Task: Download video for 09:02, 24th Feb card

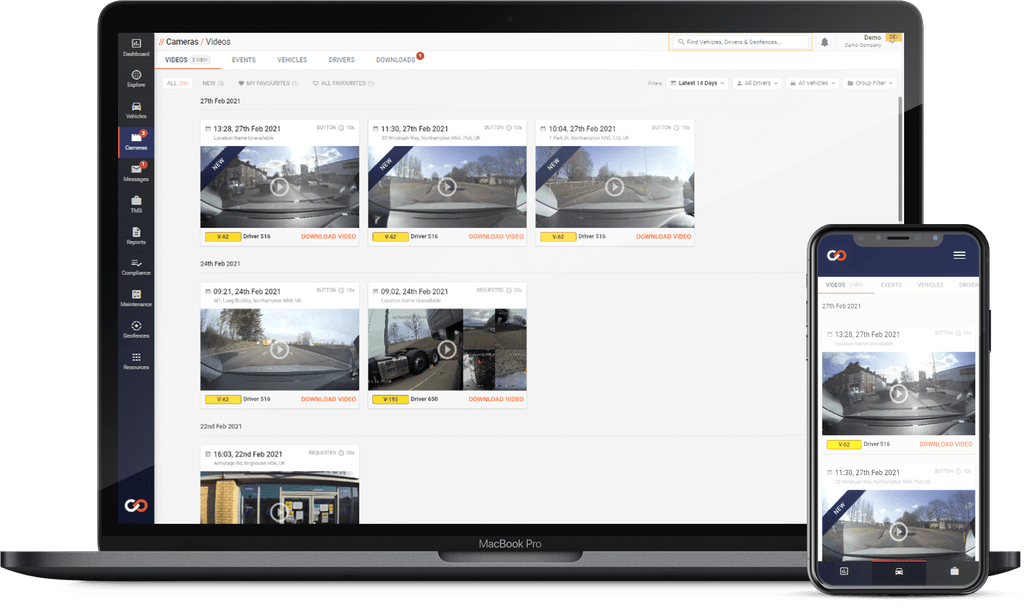Action: tap(496, 399)
